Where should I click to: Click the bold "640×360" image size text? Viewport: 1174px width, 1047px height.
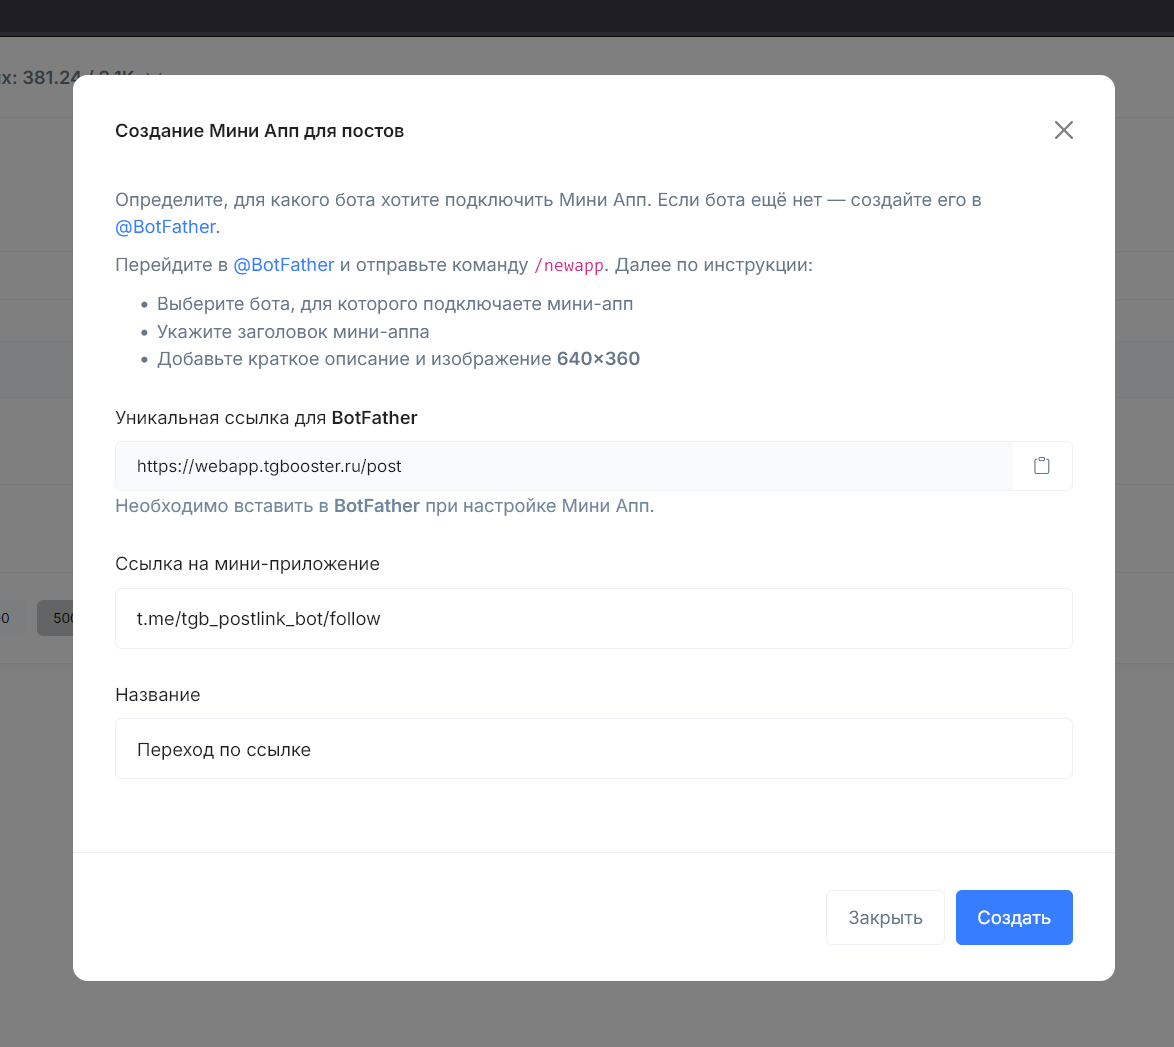tap(598, 359)
